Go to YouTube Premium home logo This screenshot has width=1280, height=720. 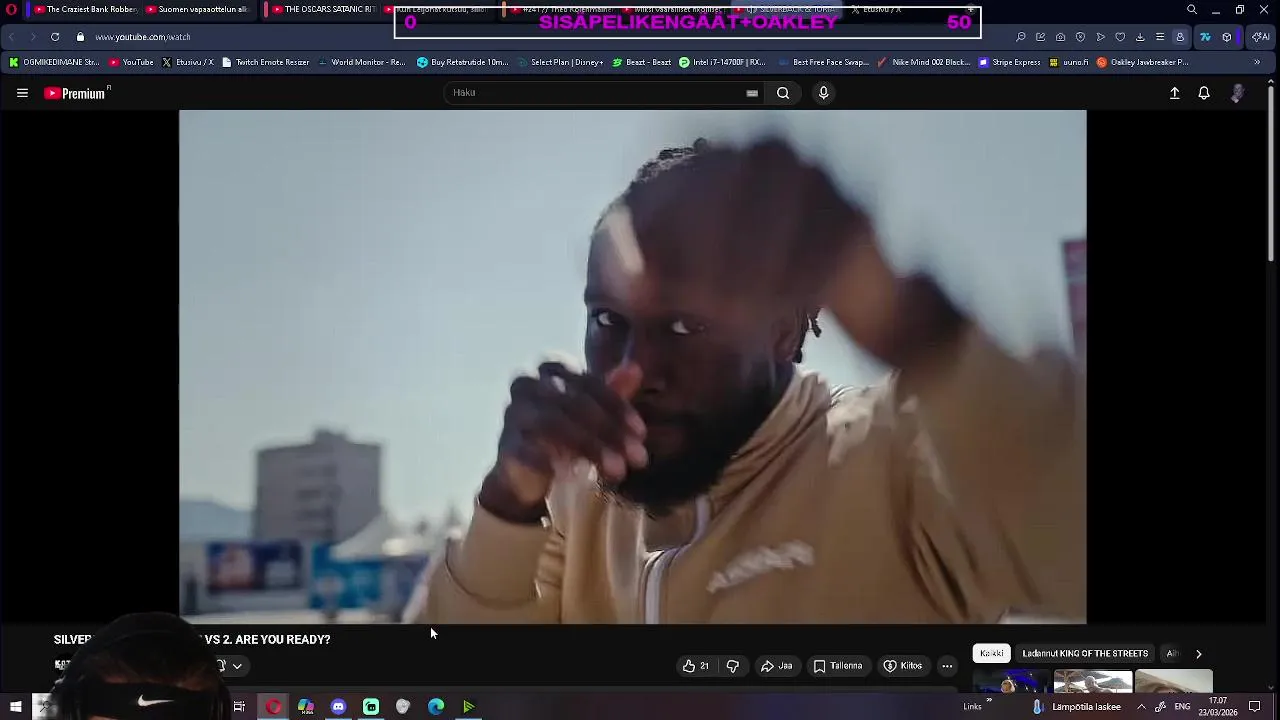(77, 93)
